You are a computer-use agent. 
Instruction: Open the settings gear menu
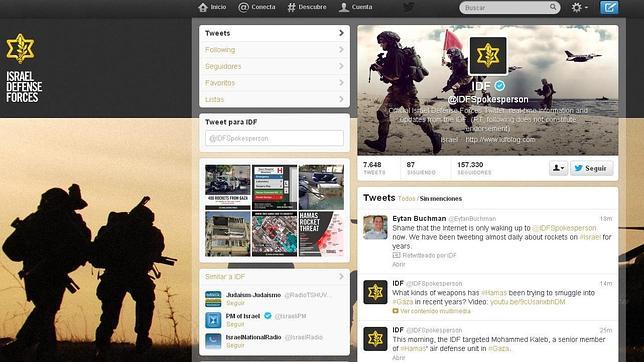tap(580, 7)
